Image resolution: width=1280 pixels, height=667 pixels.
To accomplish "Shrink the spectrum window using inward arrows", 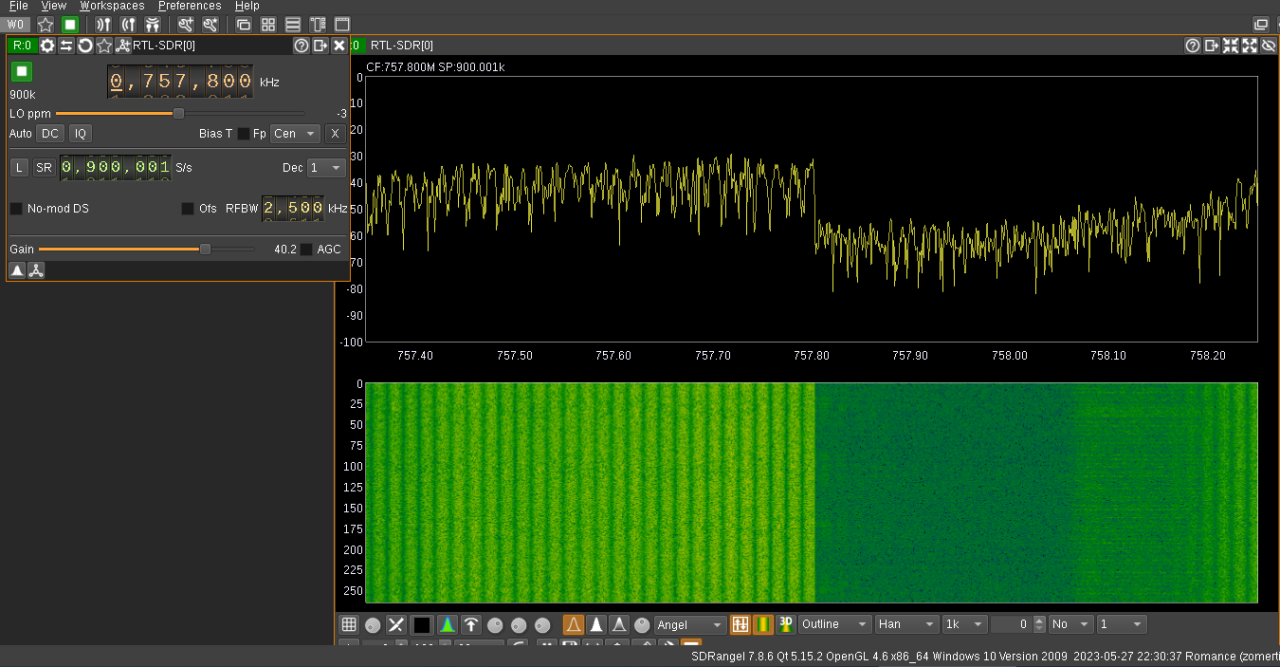I will point(1230,45).
